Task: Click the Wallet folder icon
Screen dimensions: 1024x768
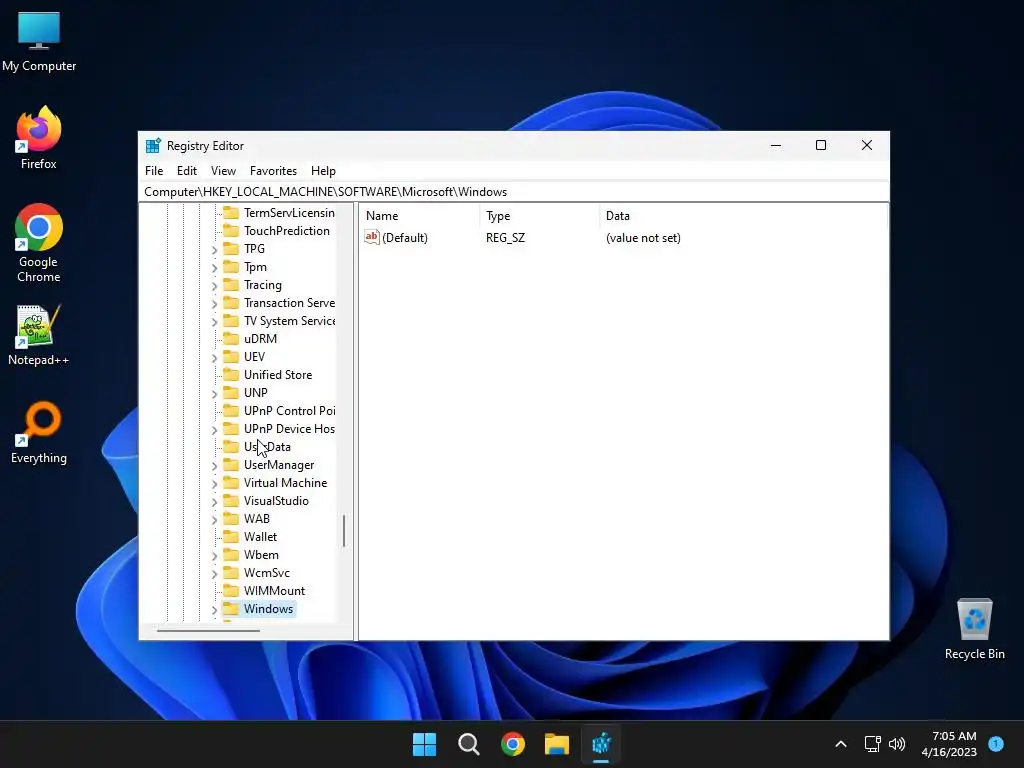Action: point(231,537)
